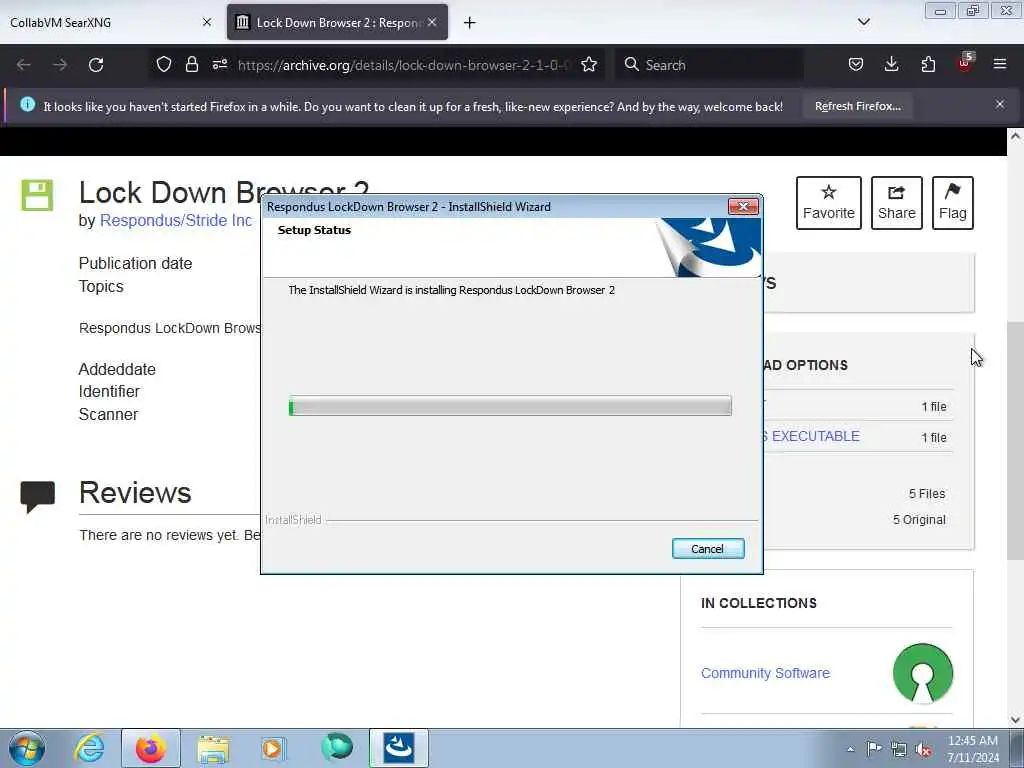Screen dimensions: 1024x768
Task: Open the Community Software collection link
Action: (x=765, y=673)
